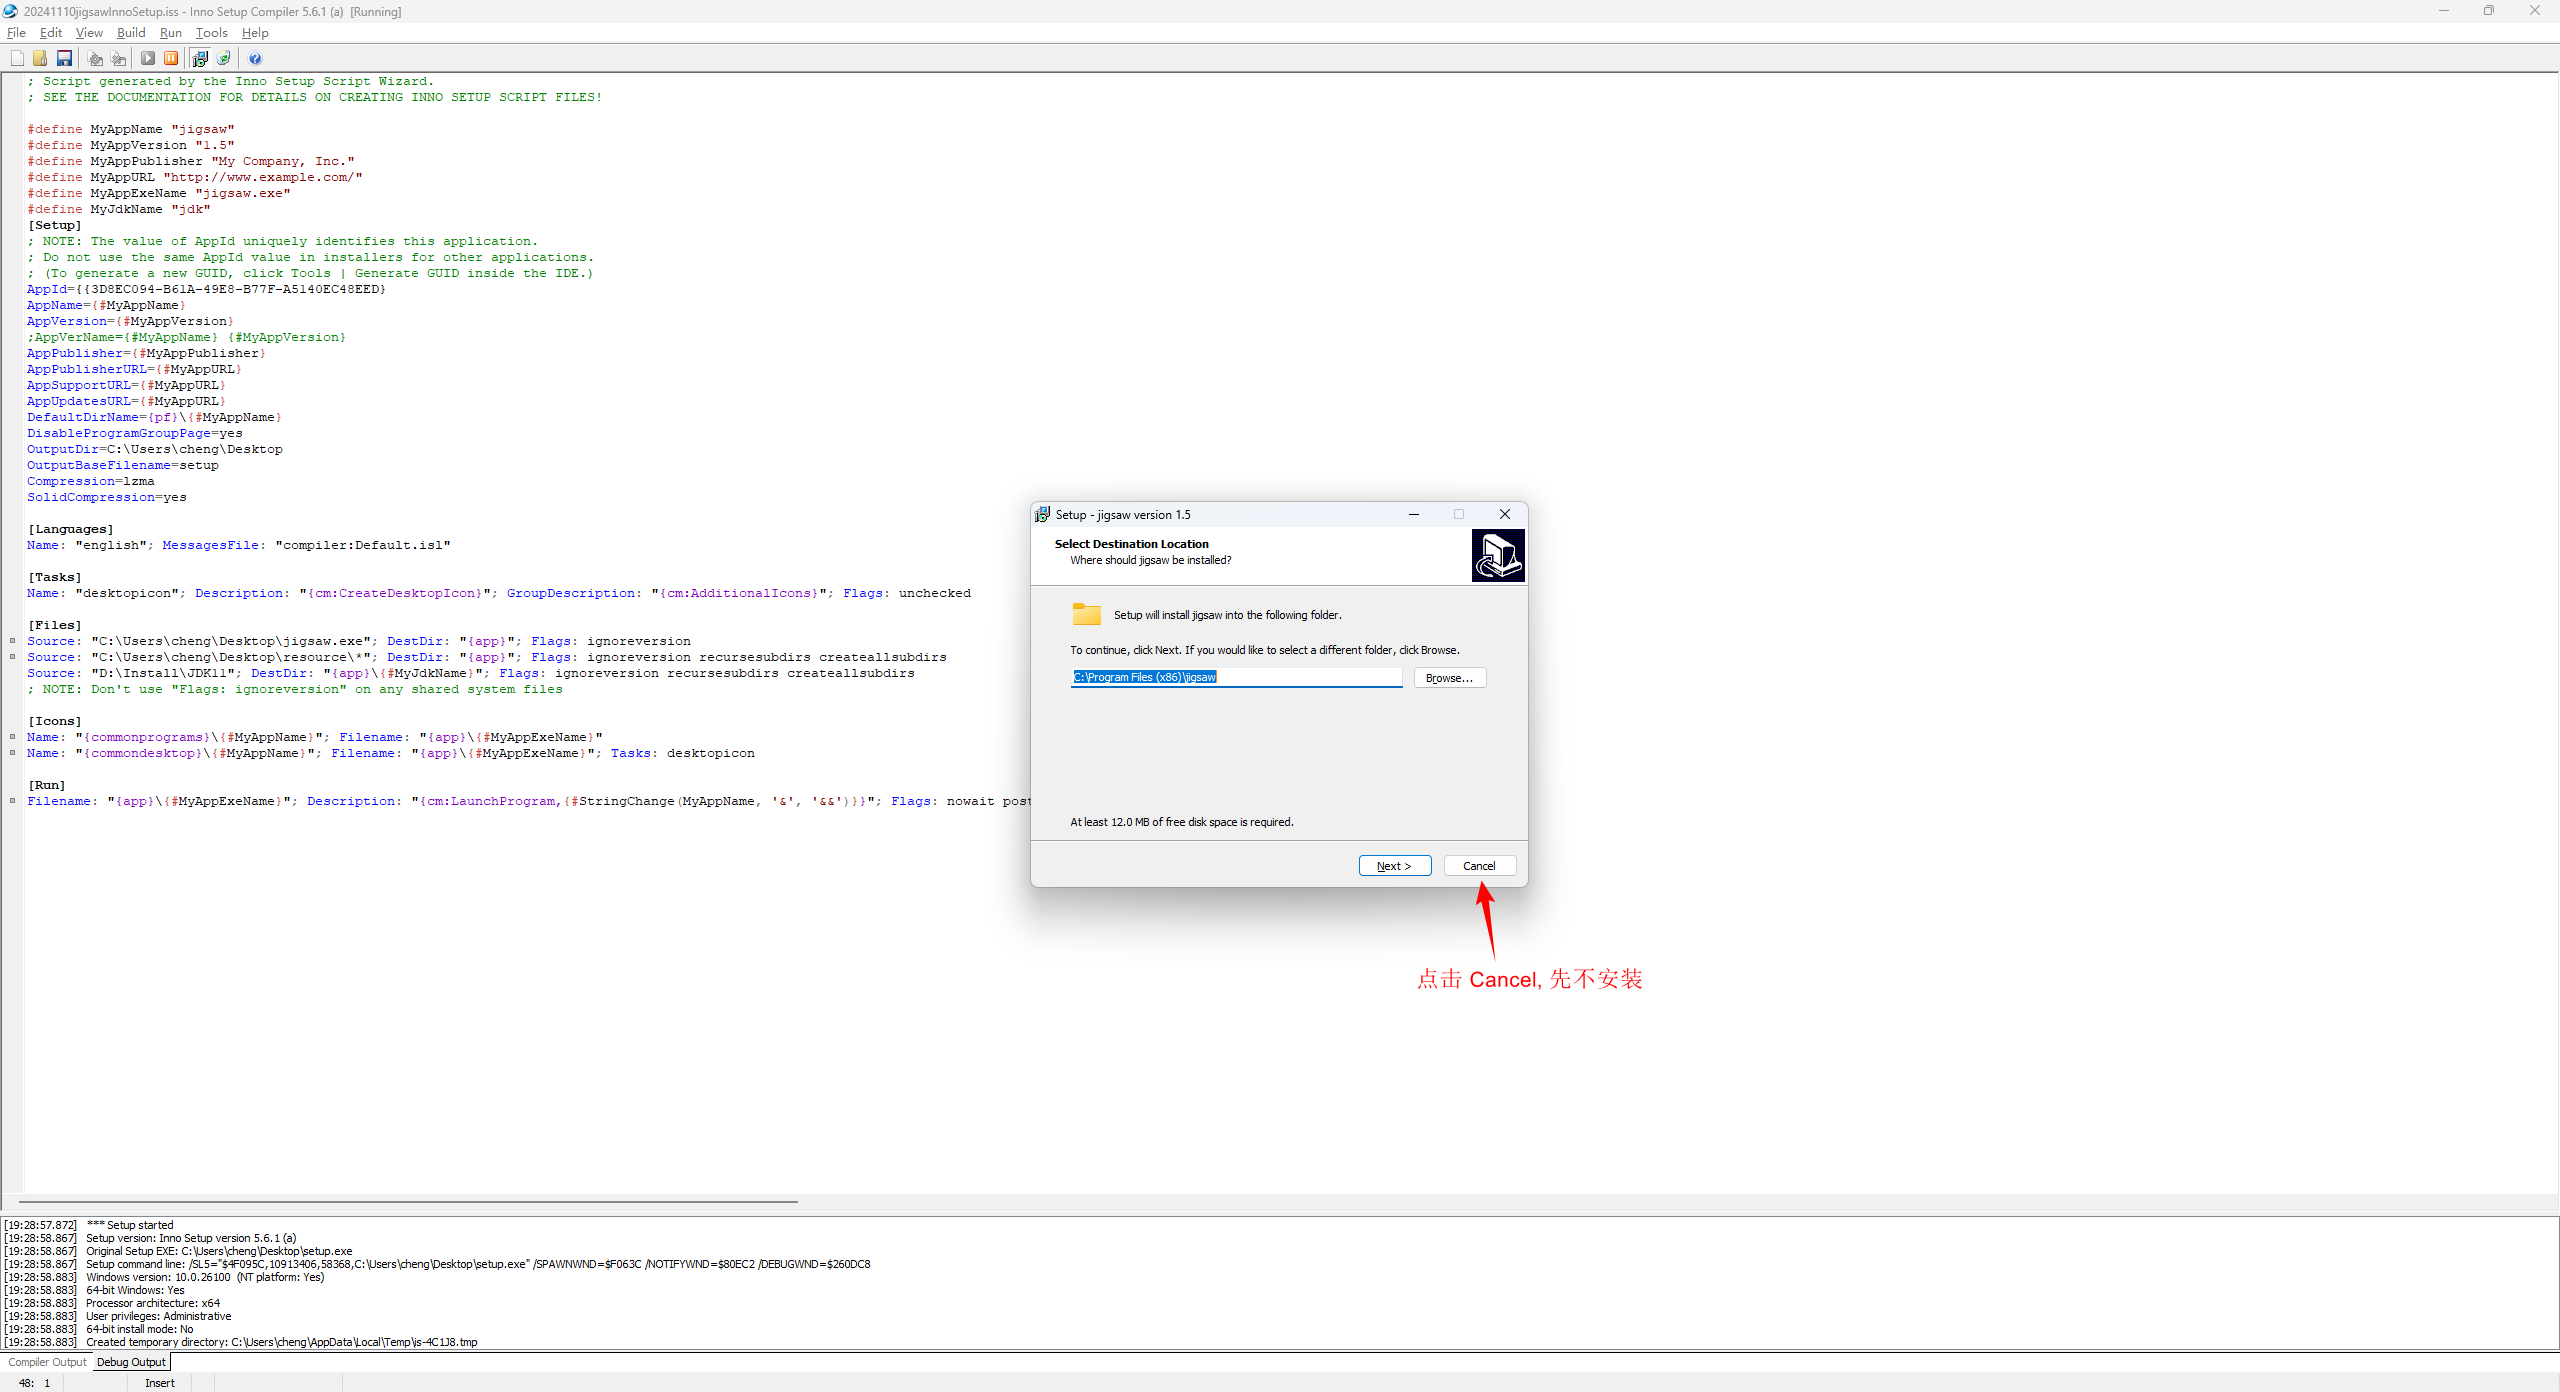Click the editor's horizontal scrollbar
This screenshot has width=2560, height=1392.
click(x=408, y=1201)
